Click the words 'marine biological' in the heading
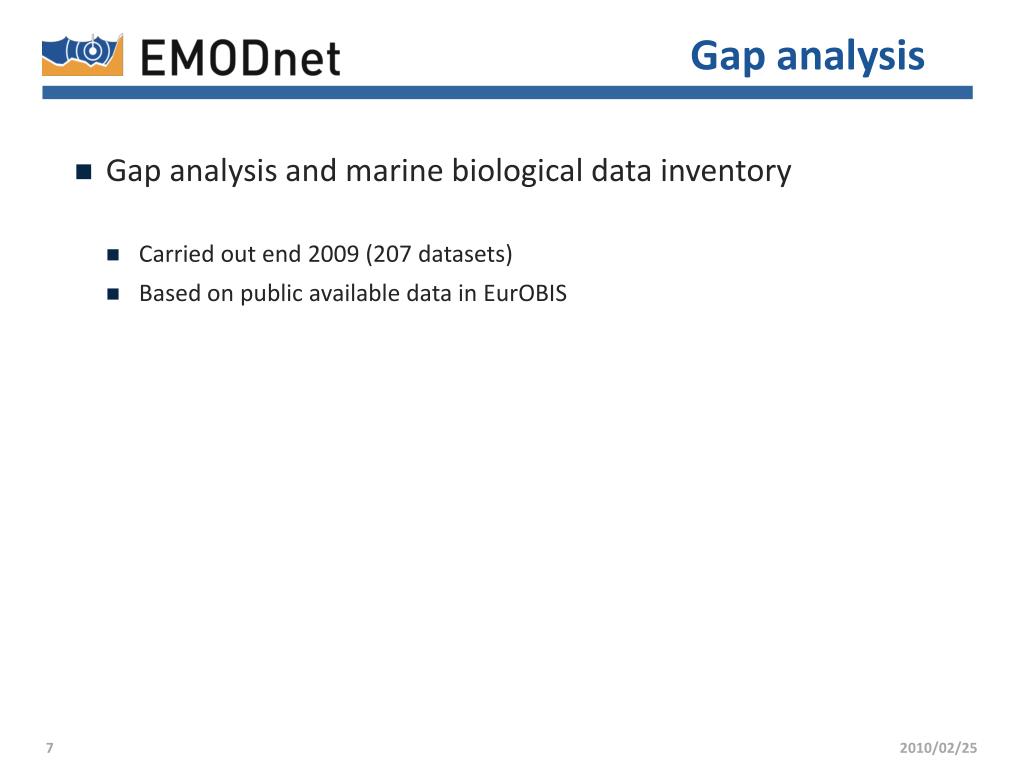The height and width of the screenshot is (768, 1024). click(x=464, y=172)
